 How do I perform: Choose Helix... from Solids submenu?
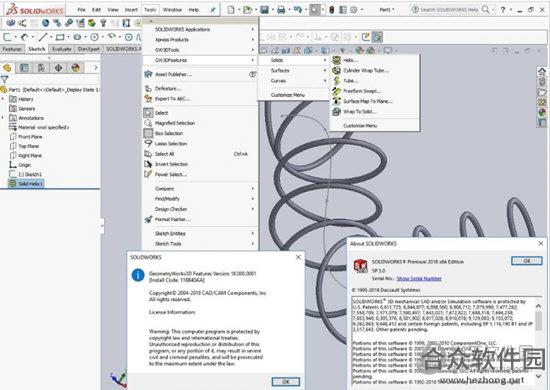pos(375,60)
